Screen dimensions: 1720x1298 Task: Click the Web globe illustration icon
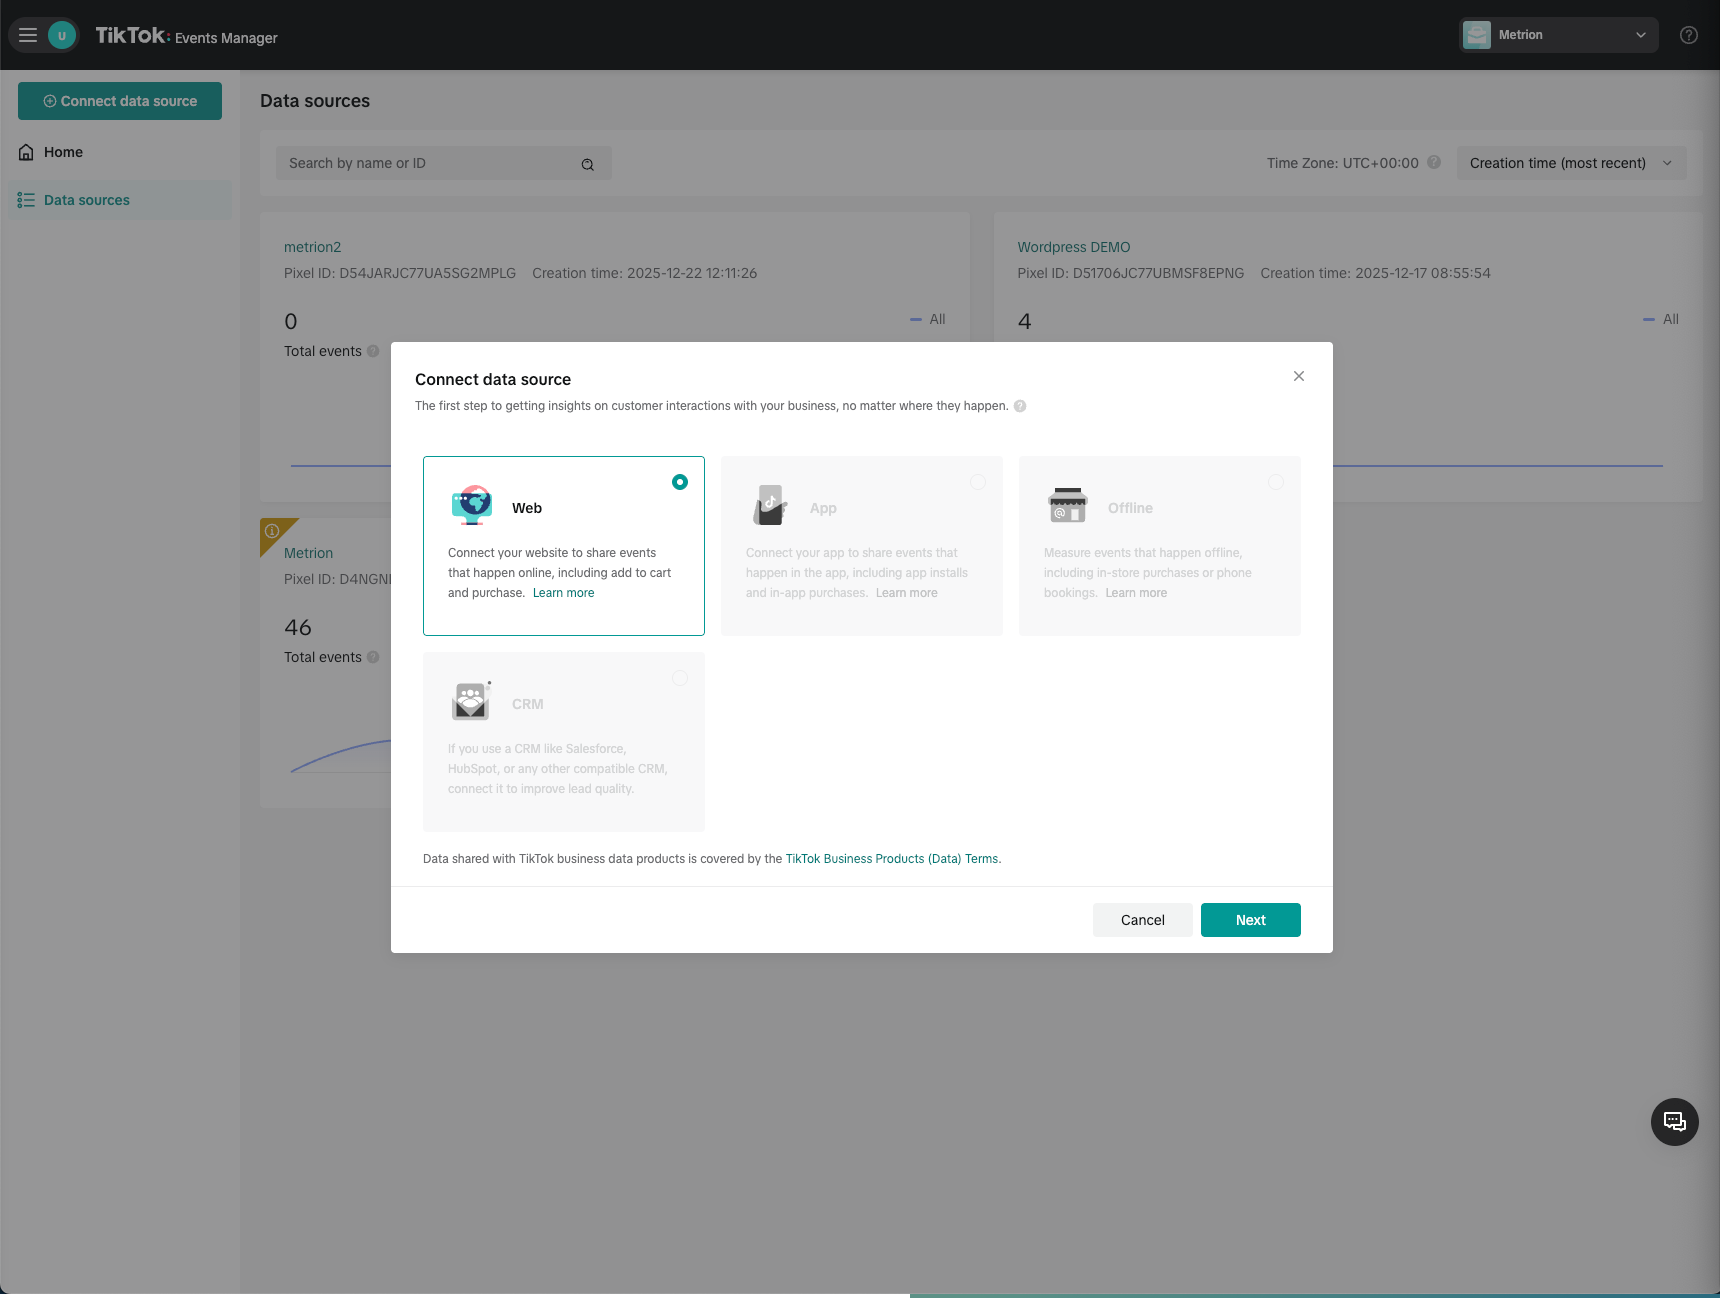(472, 506)
